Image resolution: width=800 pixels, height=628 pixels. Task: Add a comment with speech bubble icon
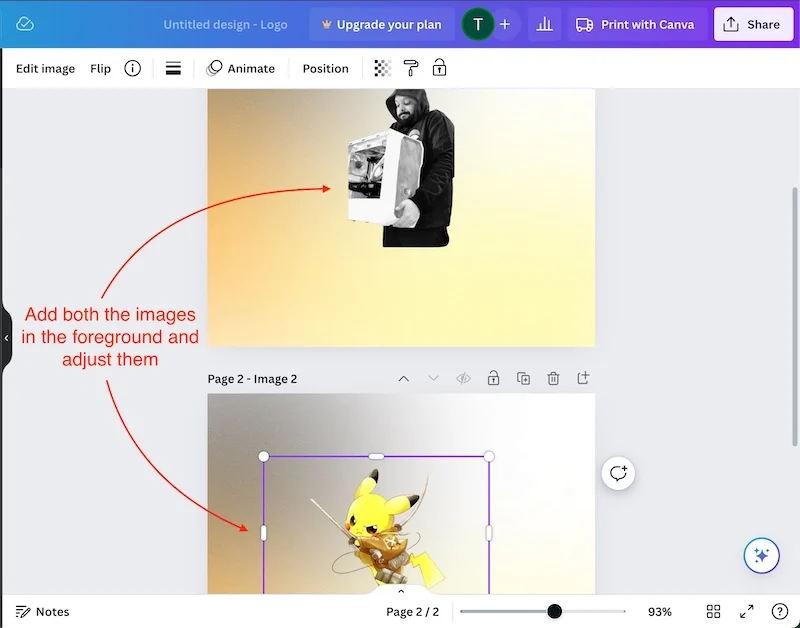[618, 473]
